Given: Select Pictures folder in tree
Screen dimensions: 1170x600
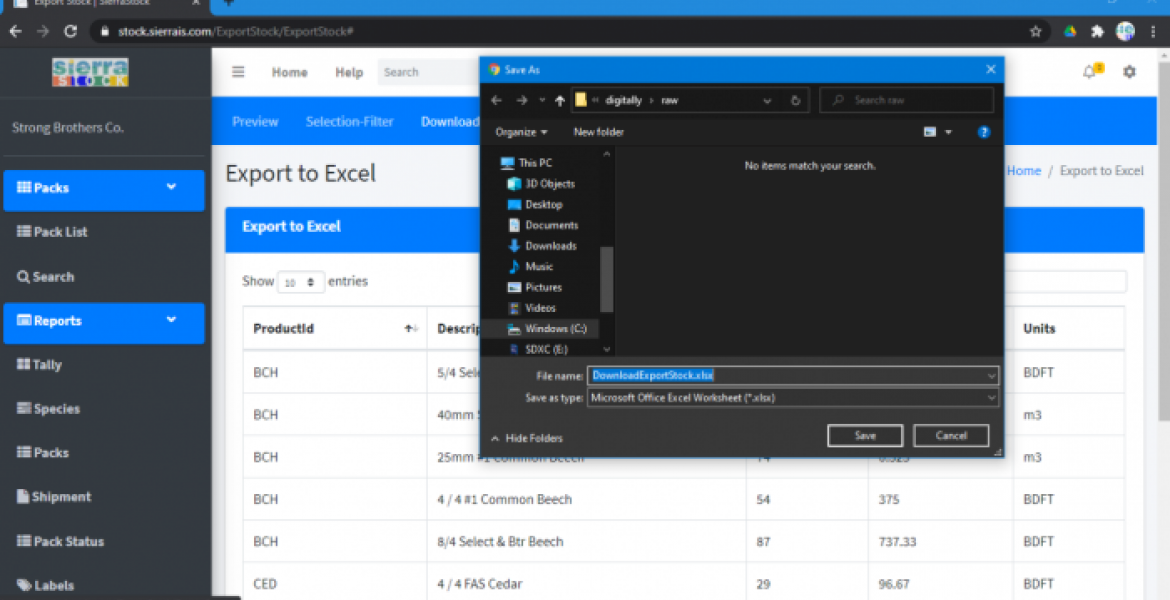Looking at the screenshot, I should [543, 287].
